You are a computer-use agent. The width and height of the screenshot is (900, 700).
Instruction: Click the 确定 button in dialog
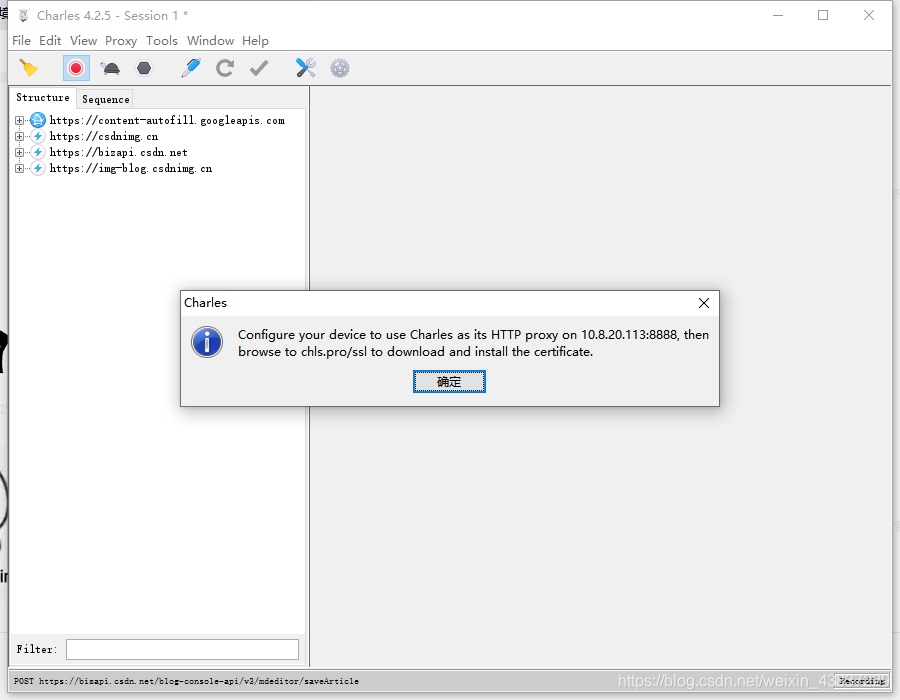[x=449, y=382]
